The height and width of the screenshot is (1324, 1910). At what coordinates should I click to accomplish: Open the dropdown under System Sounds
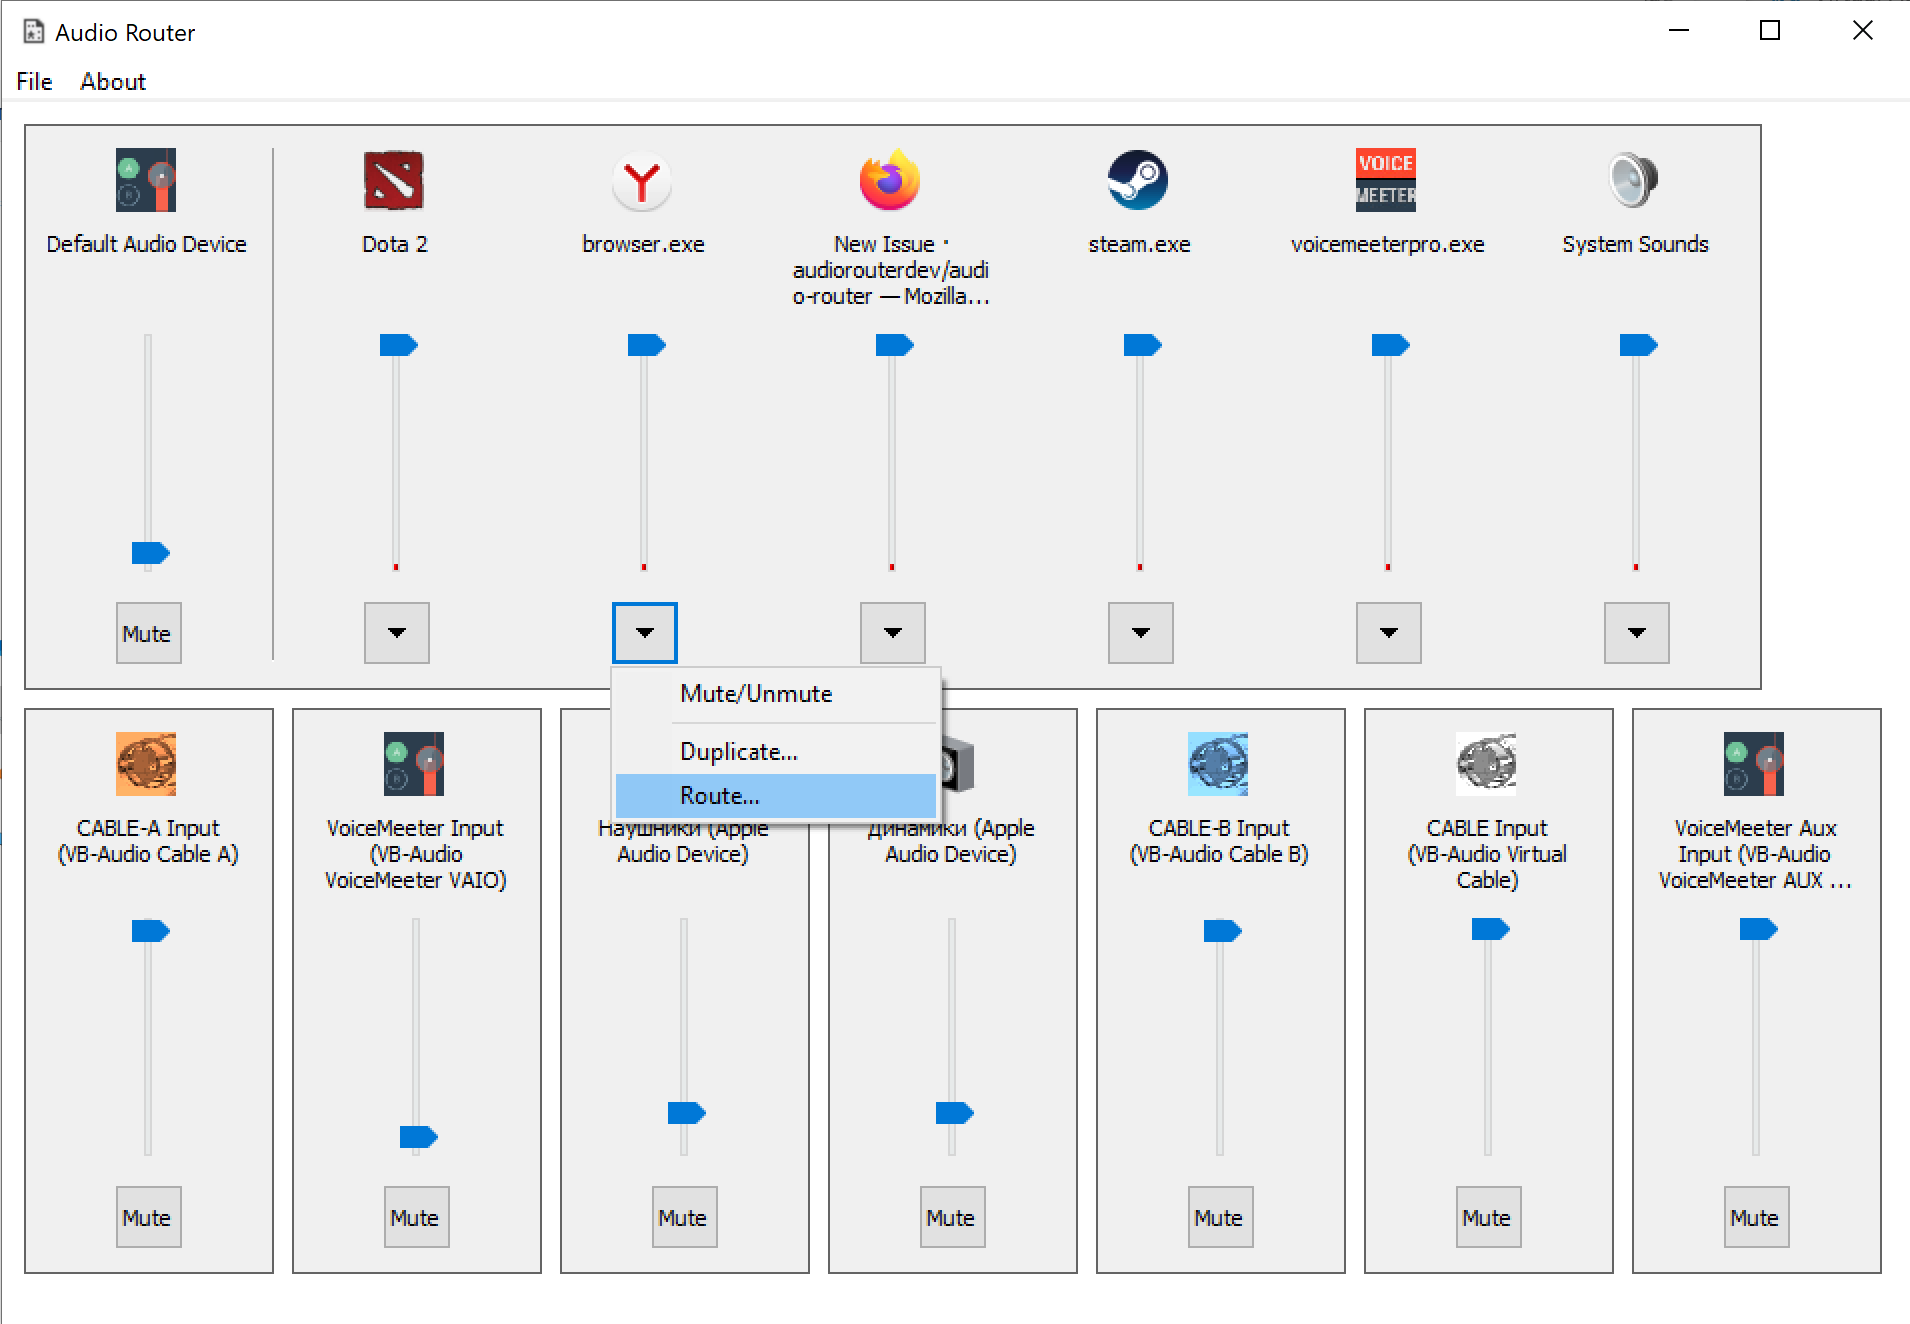pos(1636,633)
